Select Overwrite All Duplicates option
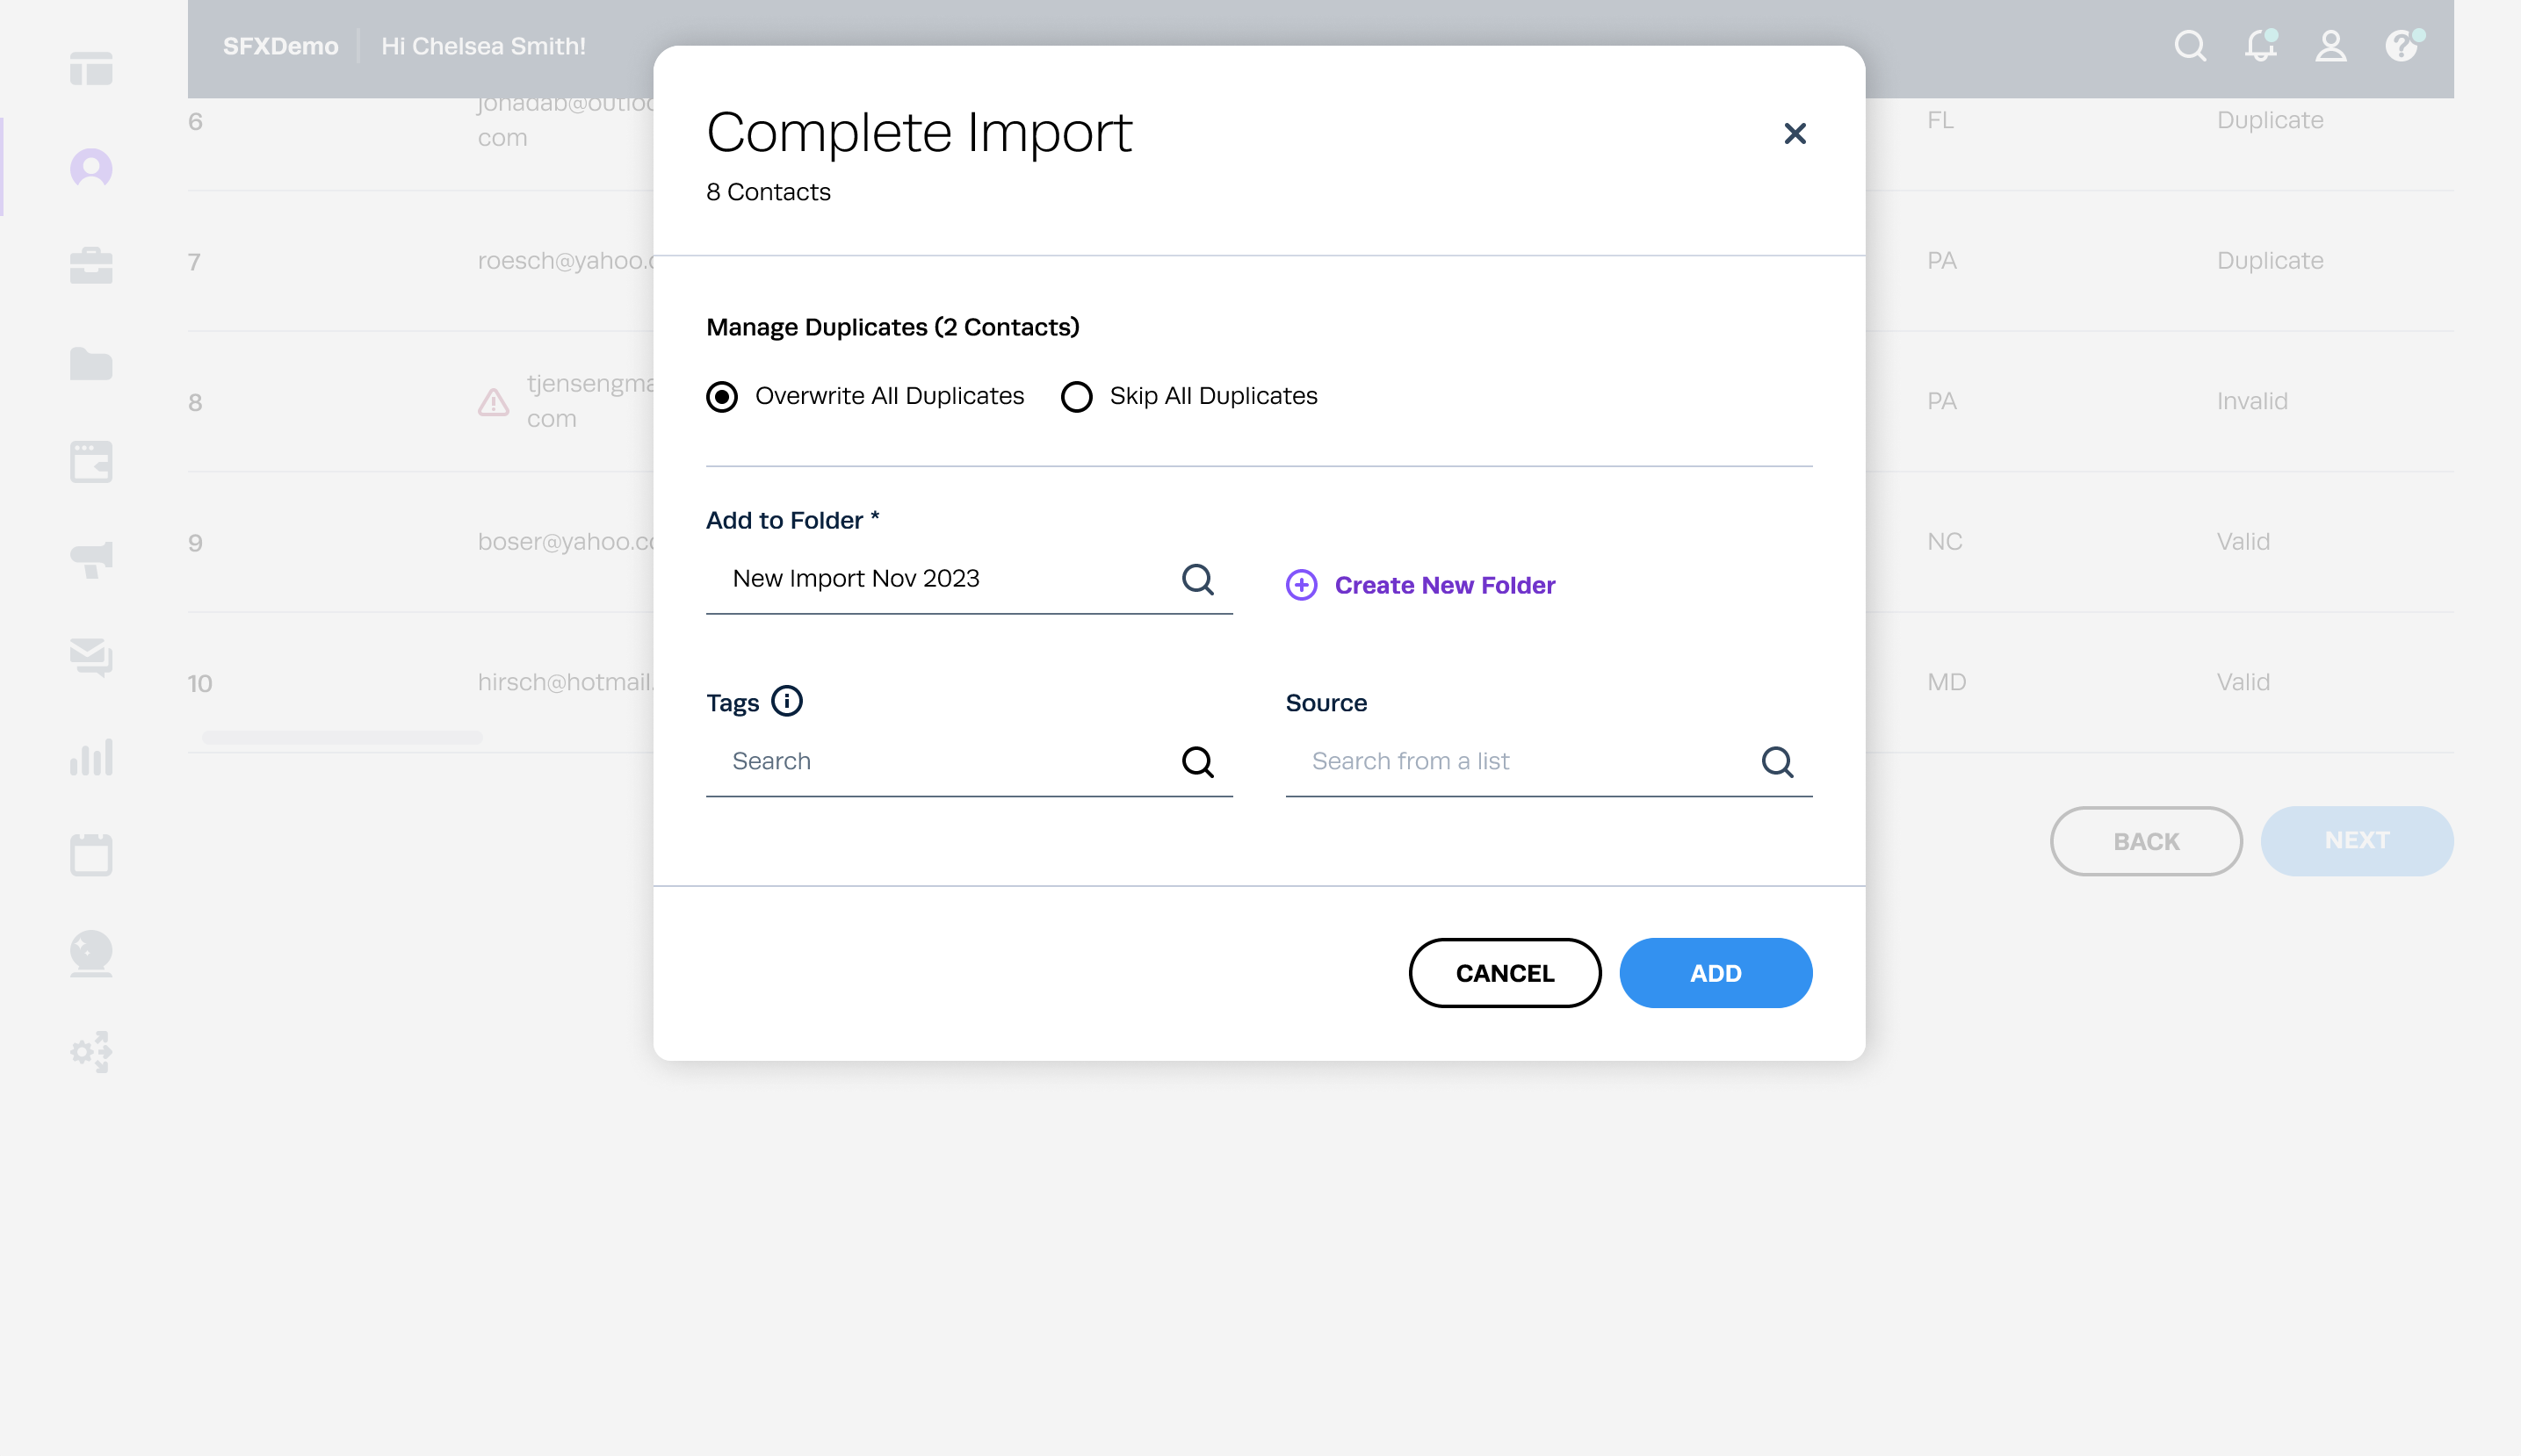This screenshot has width=2521, height=1456. point(722,397)
